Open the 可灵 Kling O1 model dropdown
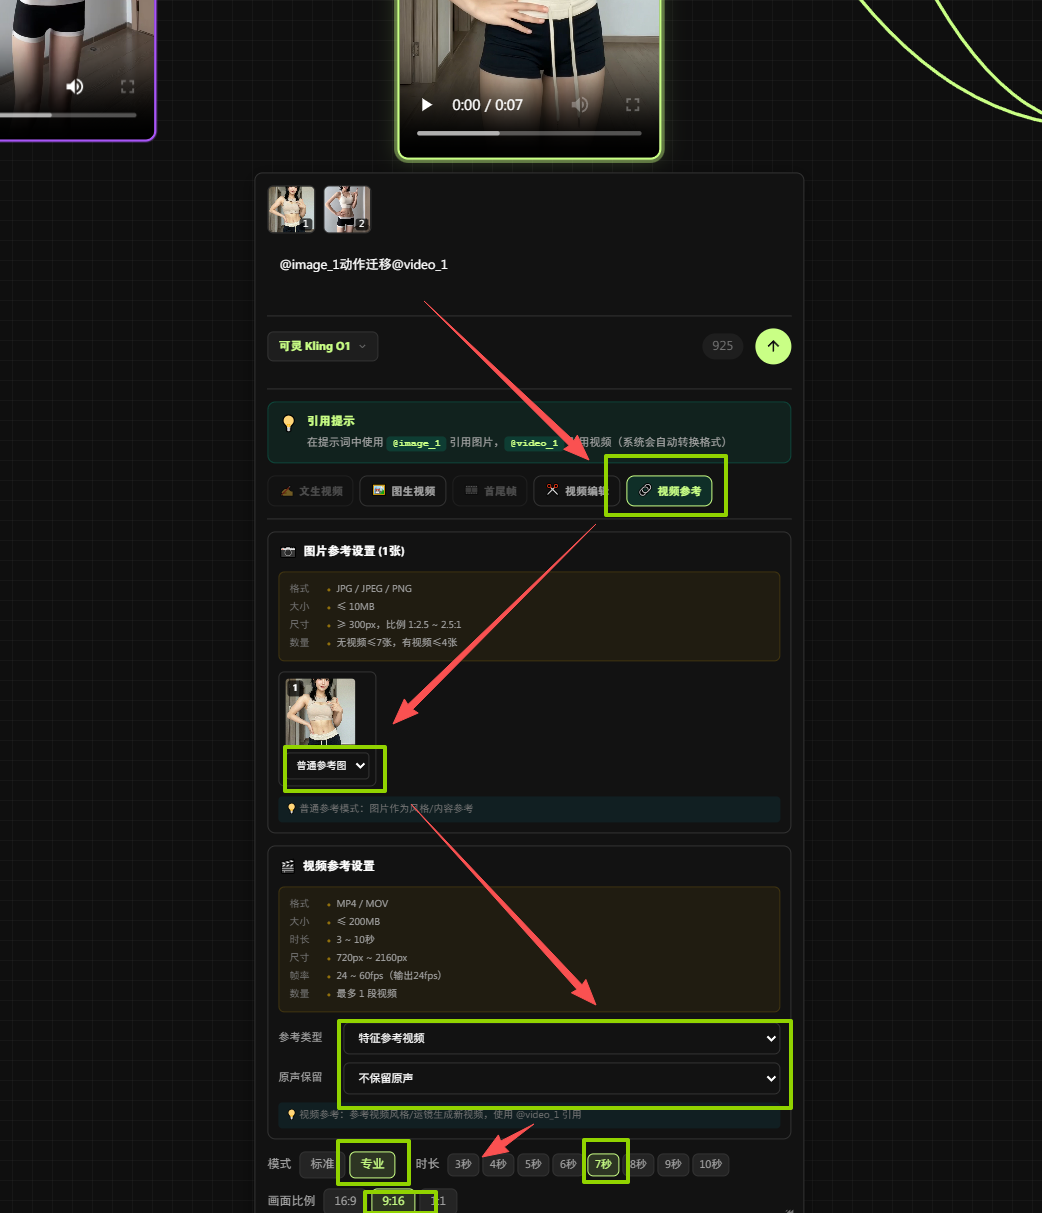1042x1213 pixels. tap(322, 346)
